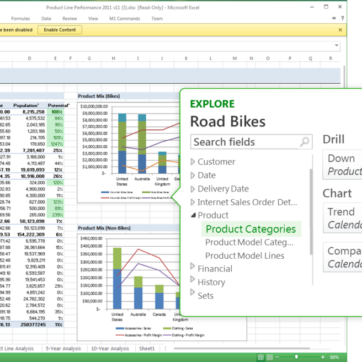The height and width of the screenshot is (362, 362).
Task: Expand the Date field group
Action: coord(193,175)
